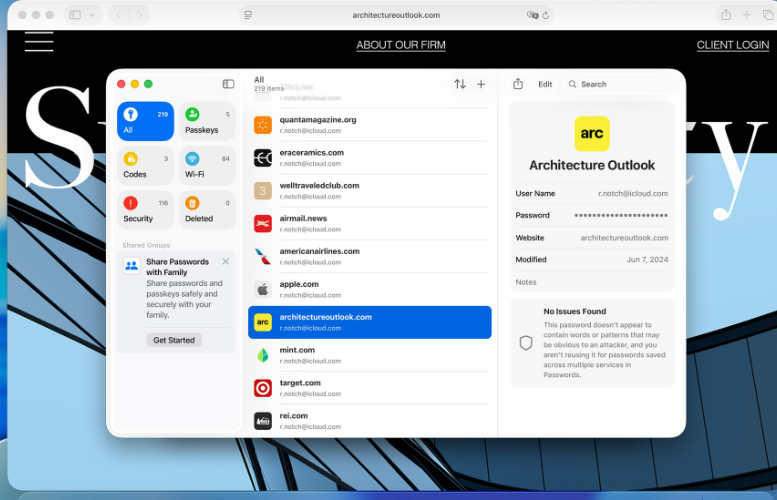Viewport: 777px width, 500px height.
Task: Edit the Architecture Outlook entry
Action: coord(545,84)
